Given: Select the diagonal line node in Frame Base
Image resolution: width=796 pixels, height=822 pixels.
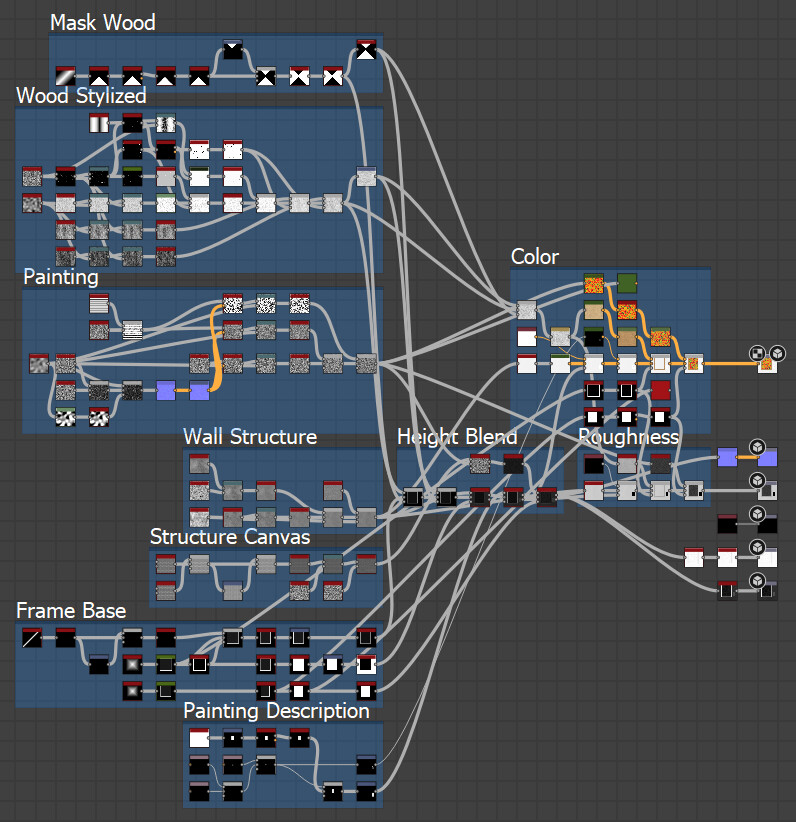Looking at the screenshot, I should point(32,638).
